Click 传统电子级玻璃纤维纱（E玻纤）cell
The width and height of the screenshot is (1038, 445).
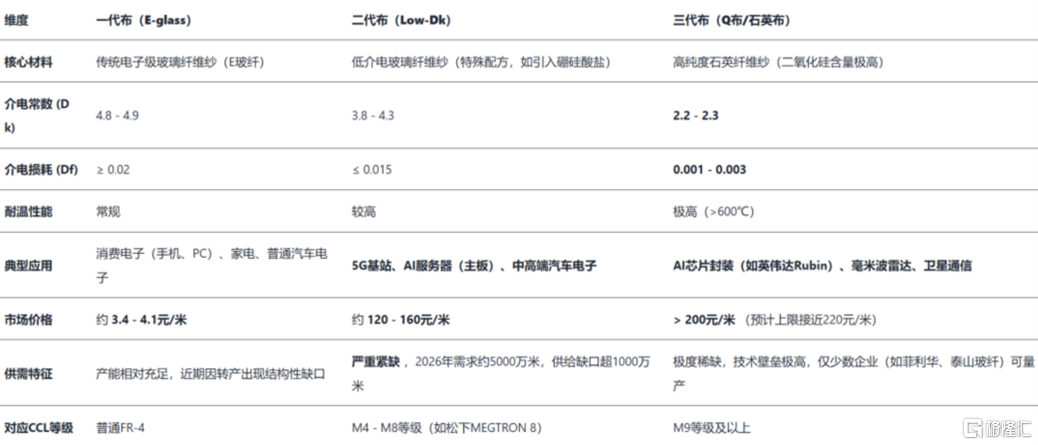(181, 63)
